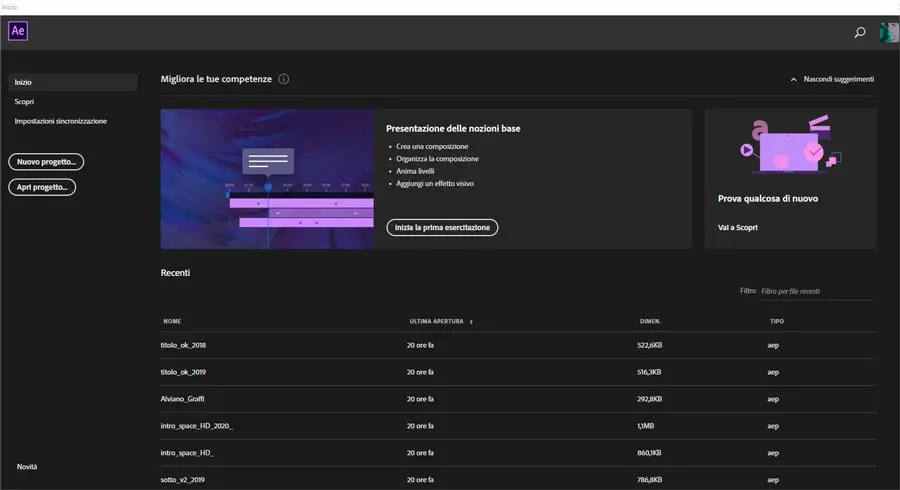Screen dimensions: 900x490
Task: Click Nascondi suggerimenti link
Action: 839,79
